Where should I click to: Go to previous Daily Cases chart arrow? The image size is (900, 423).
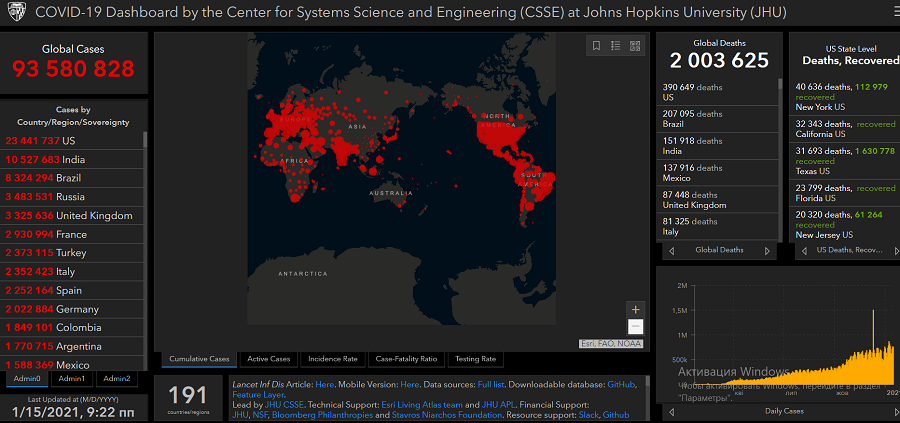tap(672, 412)
